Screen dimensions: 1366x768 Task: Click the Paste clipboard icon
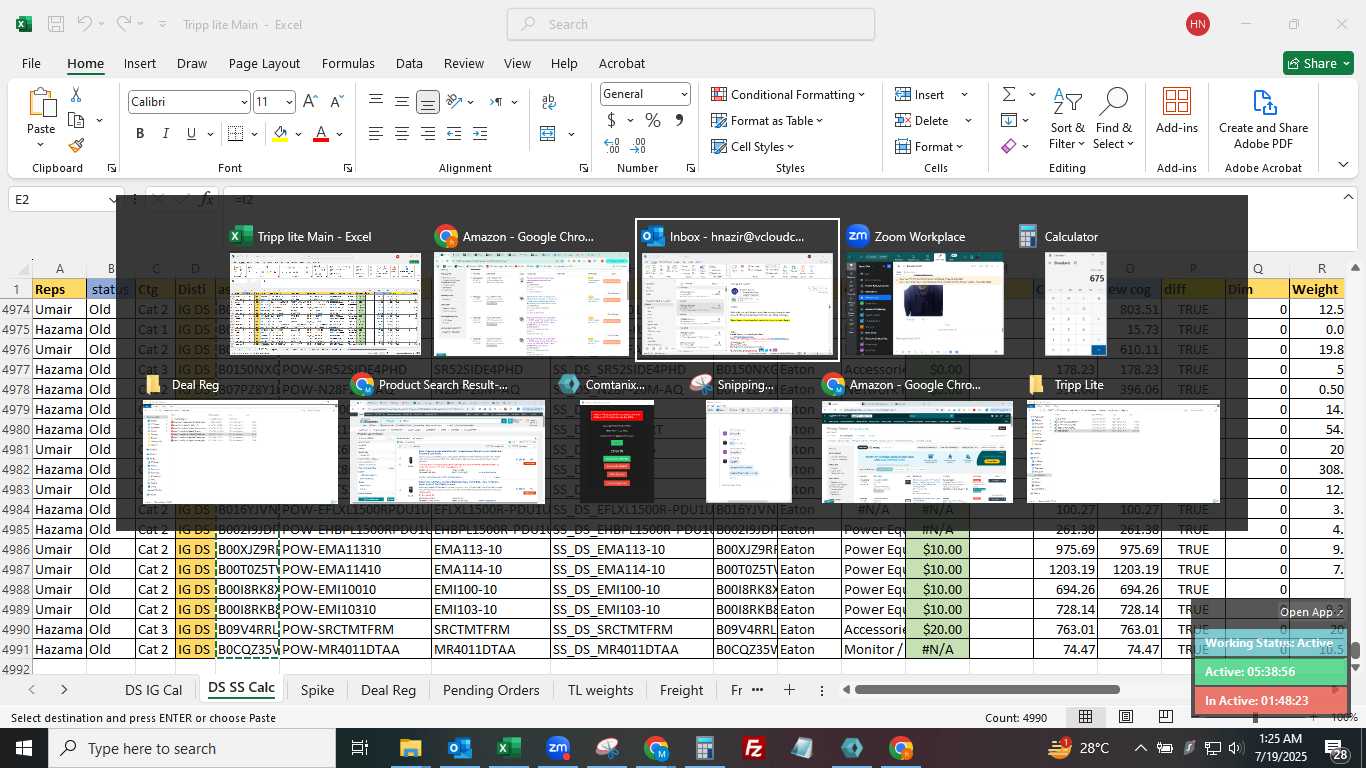click(41, 103)
